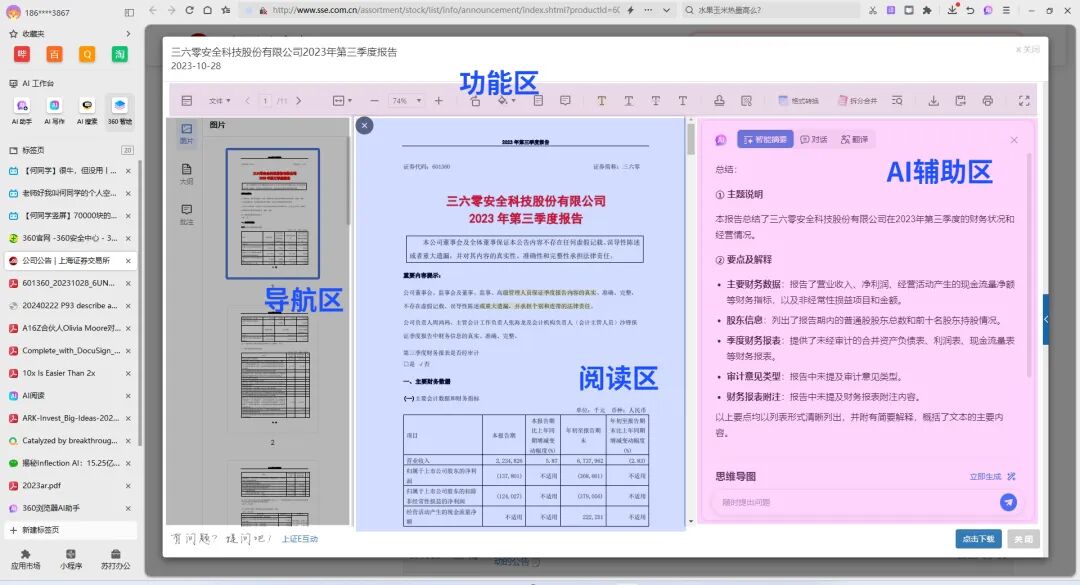Enter fullscreen mode in PDF viewer
The width and height of the screenshot is (1080, 585).
click(x=1023, y=101)
